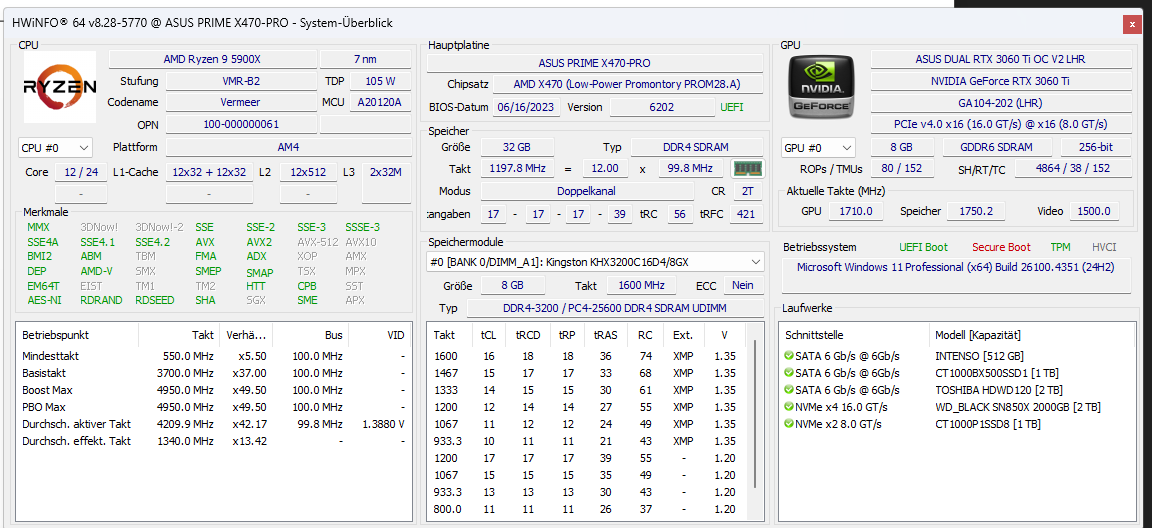Click the 7 nm process field
The image size is (1152, 528).
pos(366,59)
